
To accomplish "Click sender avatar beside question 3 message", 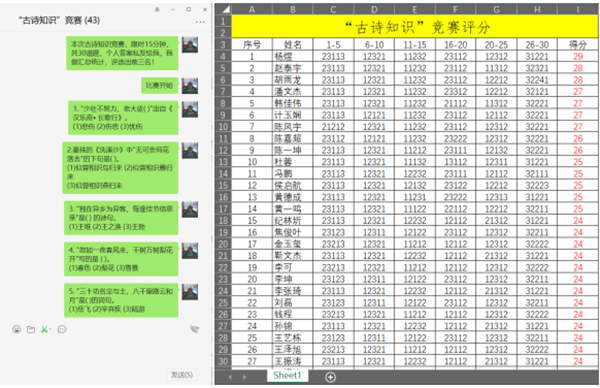I will pyautogui.click(x=190, y=210).
